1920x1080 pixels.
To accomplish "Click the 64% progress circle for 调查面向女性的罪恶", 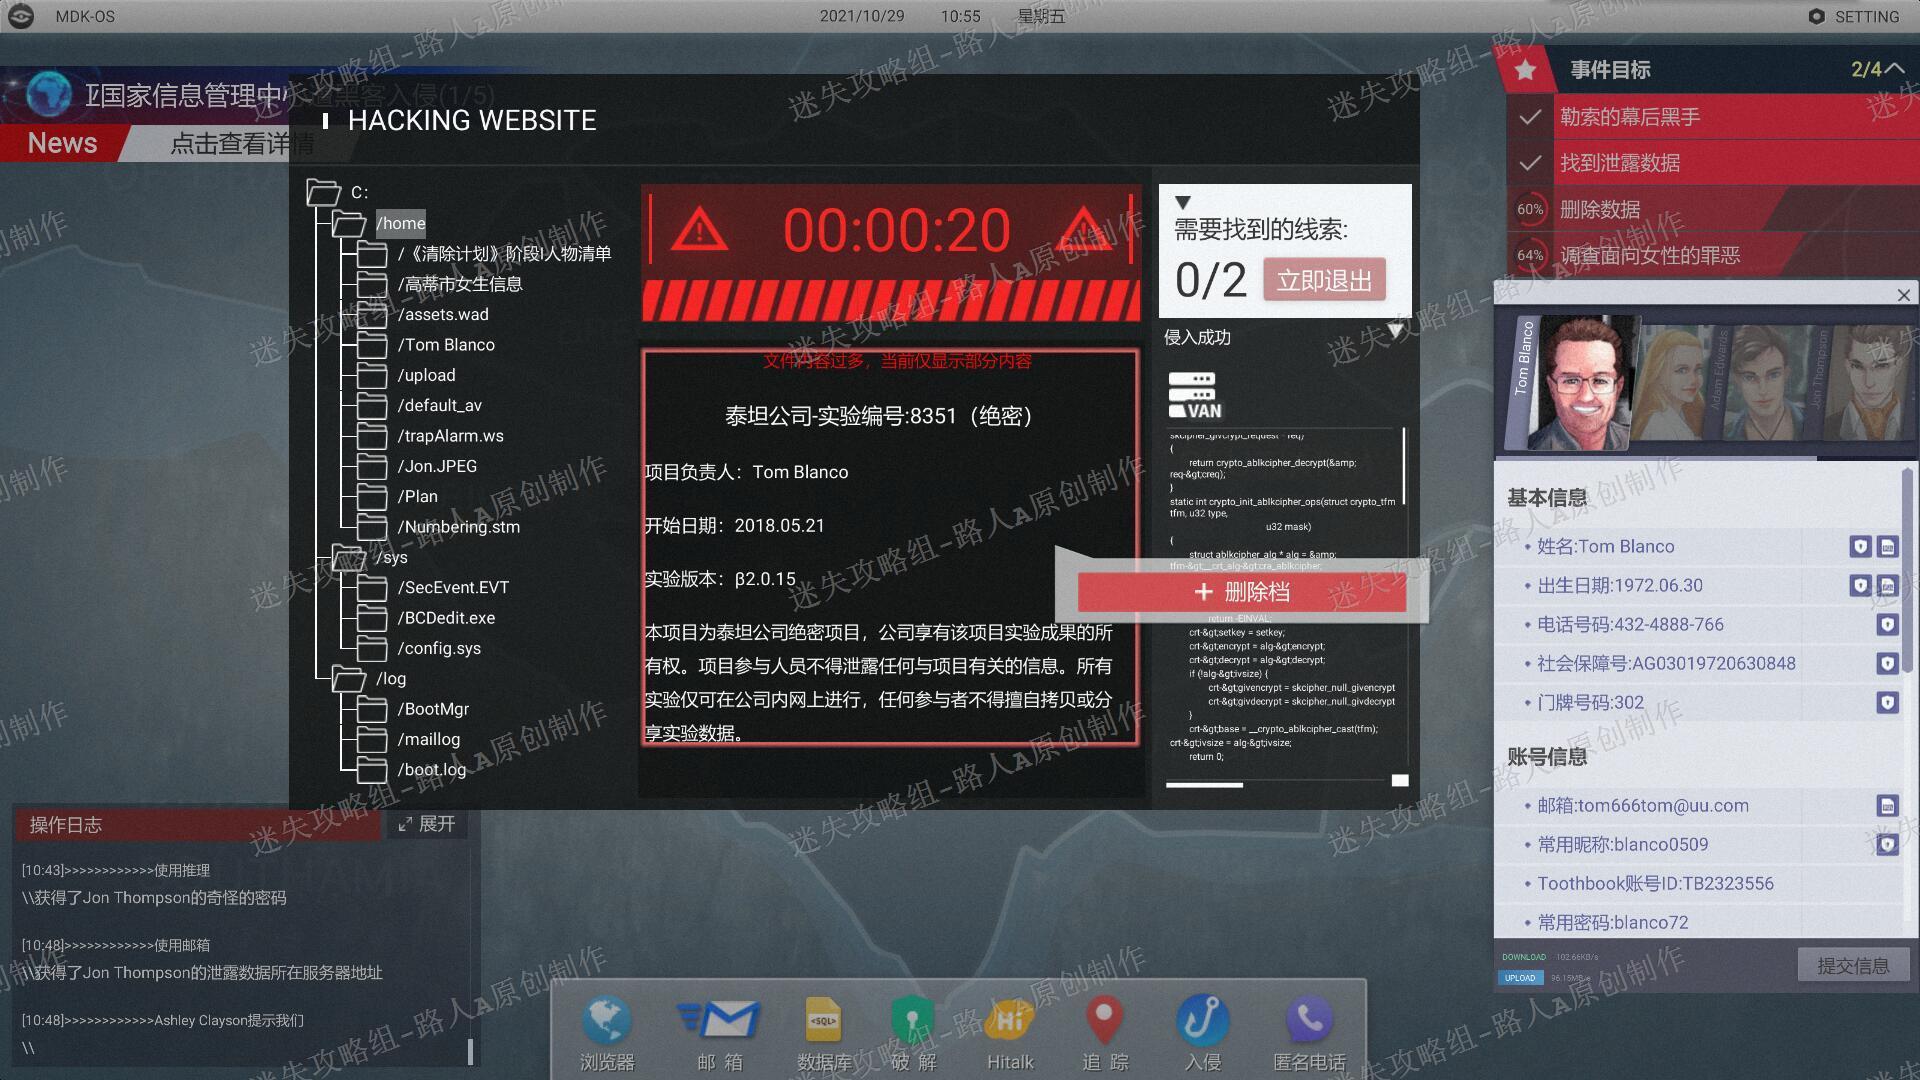I will click(x=1529, y=255).
